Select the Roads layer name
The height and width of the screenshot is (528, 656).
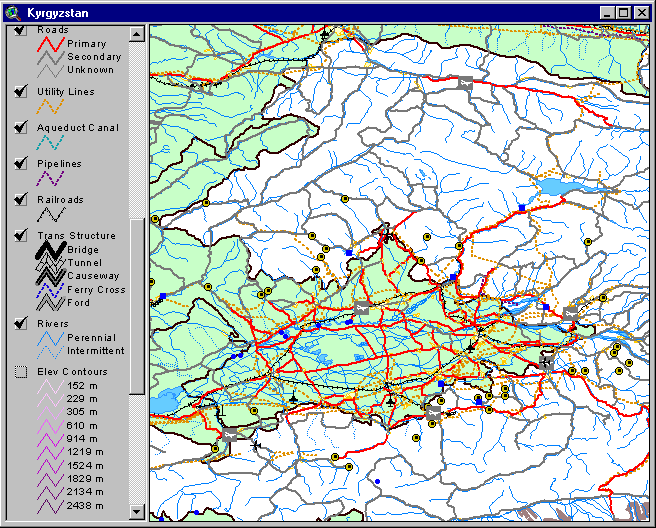(53, 30)
